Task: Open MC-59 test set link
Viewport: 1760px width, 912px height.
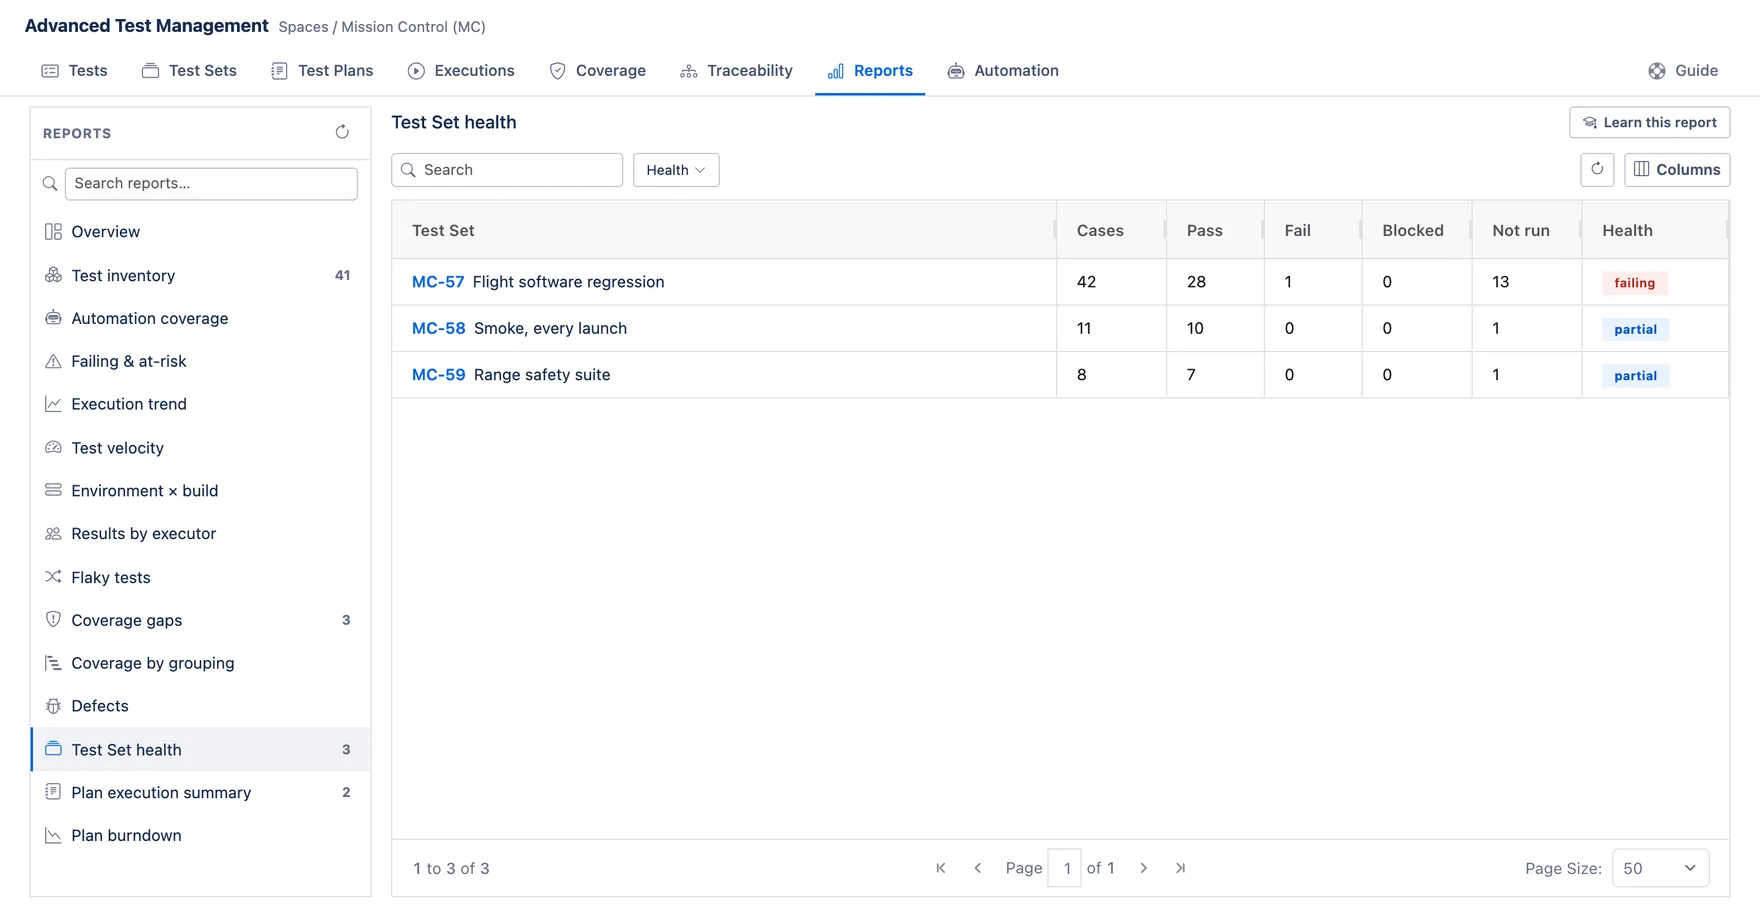Action: pos(439,375)
